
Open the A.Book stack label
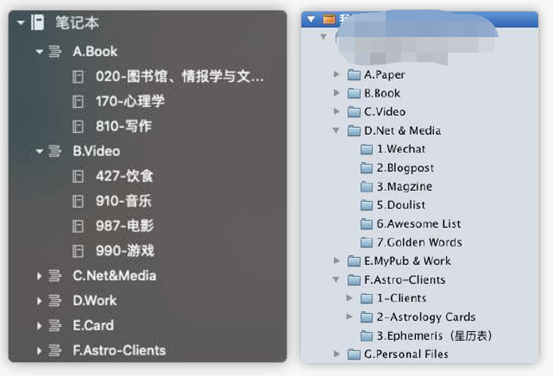[x=95, y=51]
